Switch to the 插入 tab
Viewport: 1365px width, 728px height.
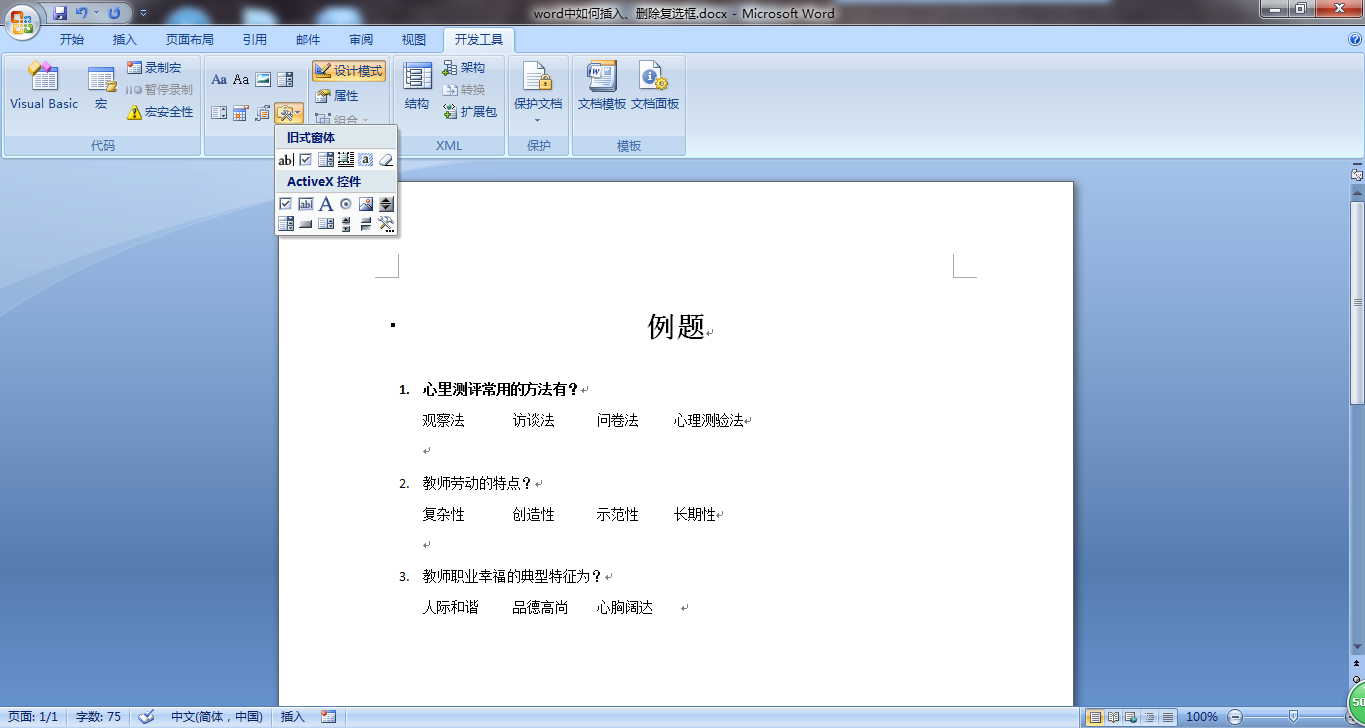click(x=125, y=40)
